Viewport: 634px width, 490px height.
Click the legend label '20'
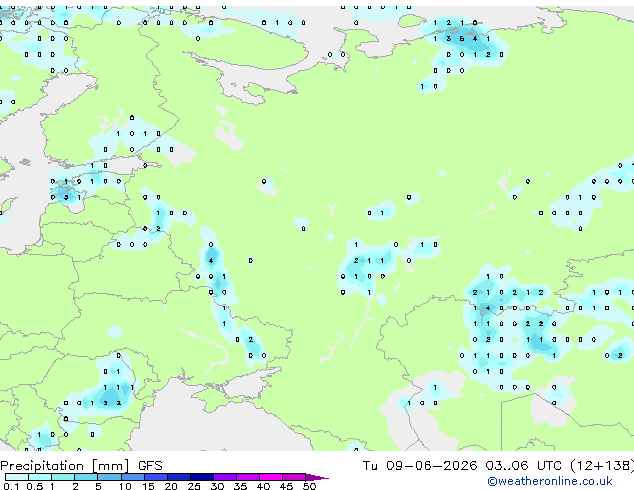(171, 486)
